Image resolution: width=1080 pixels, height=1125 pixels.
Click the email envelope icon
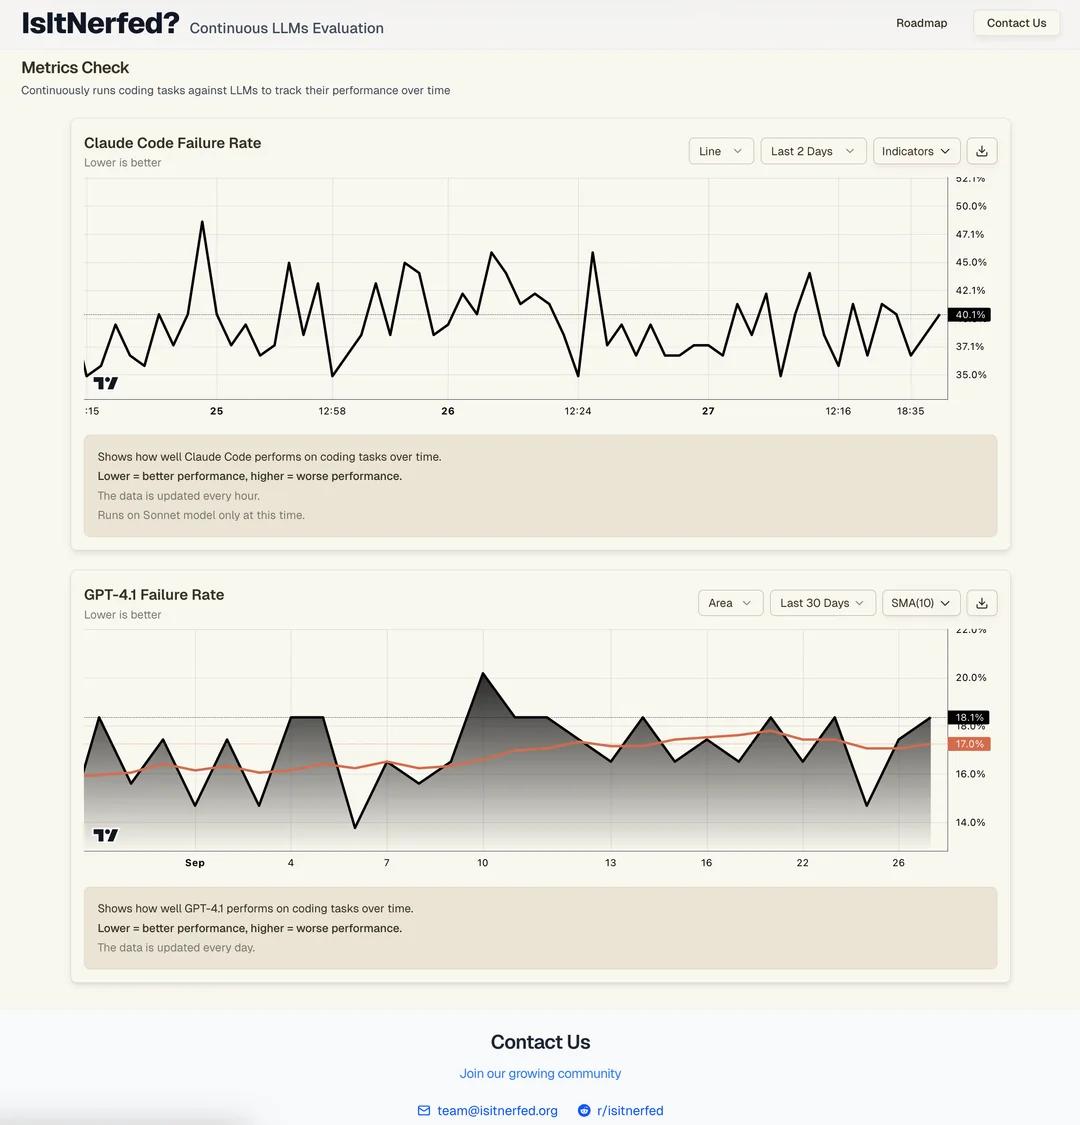pos(424,1111)
